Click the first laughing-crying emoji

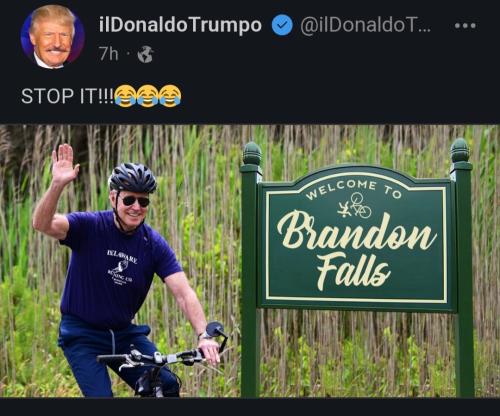pyautogui.click(x=125, y=96)
